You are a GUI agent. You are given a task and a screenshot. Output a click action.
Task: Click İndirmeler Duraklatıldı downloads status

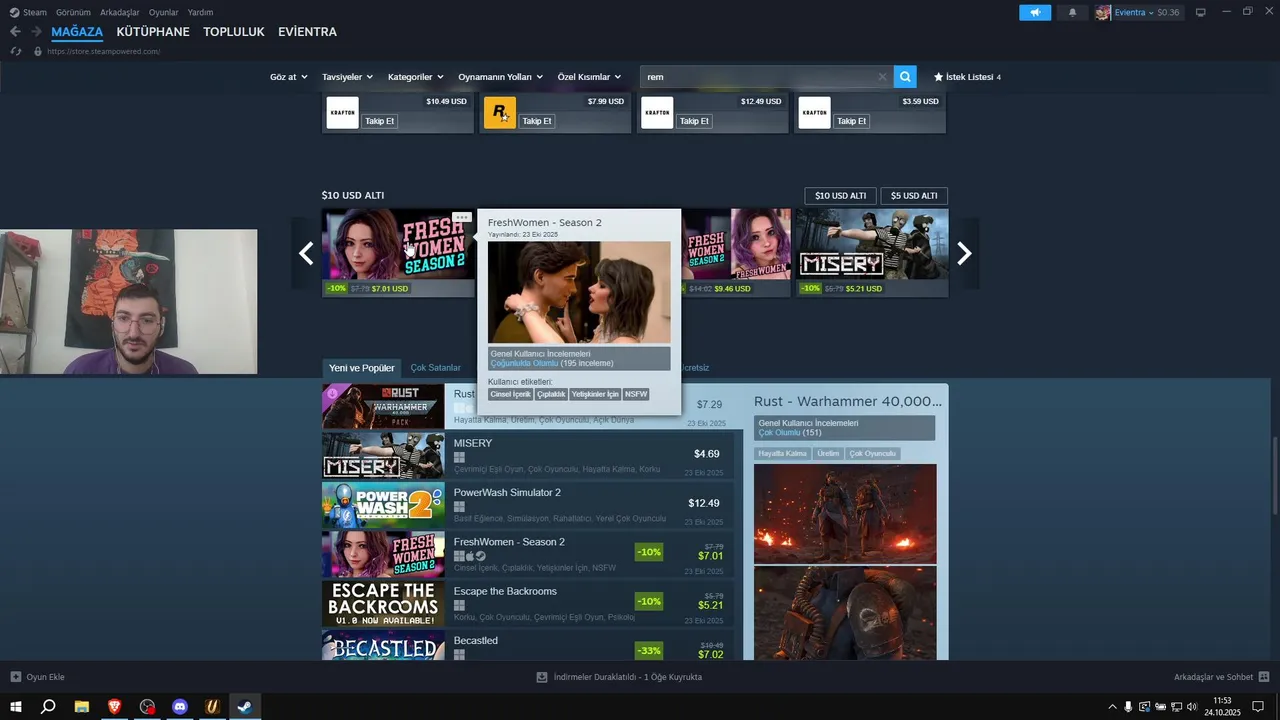click(619, 677)
